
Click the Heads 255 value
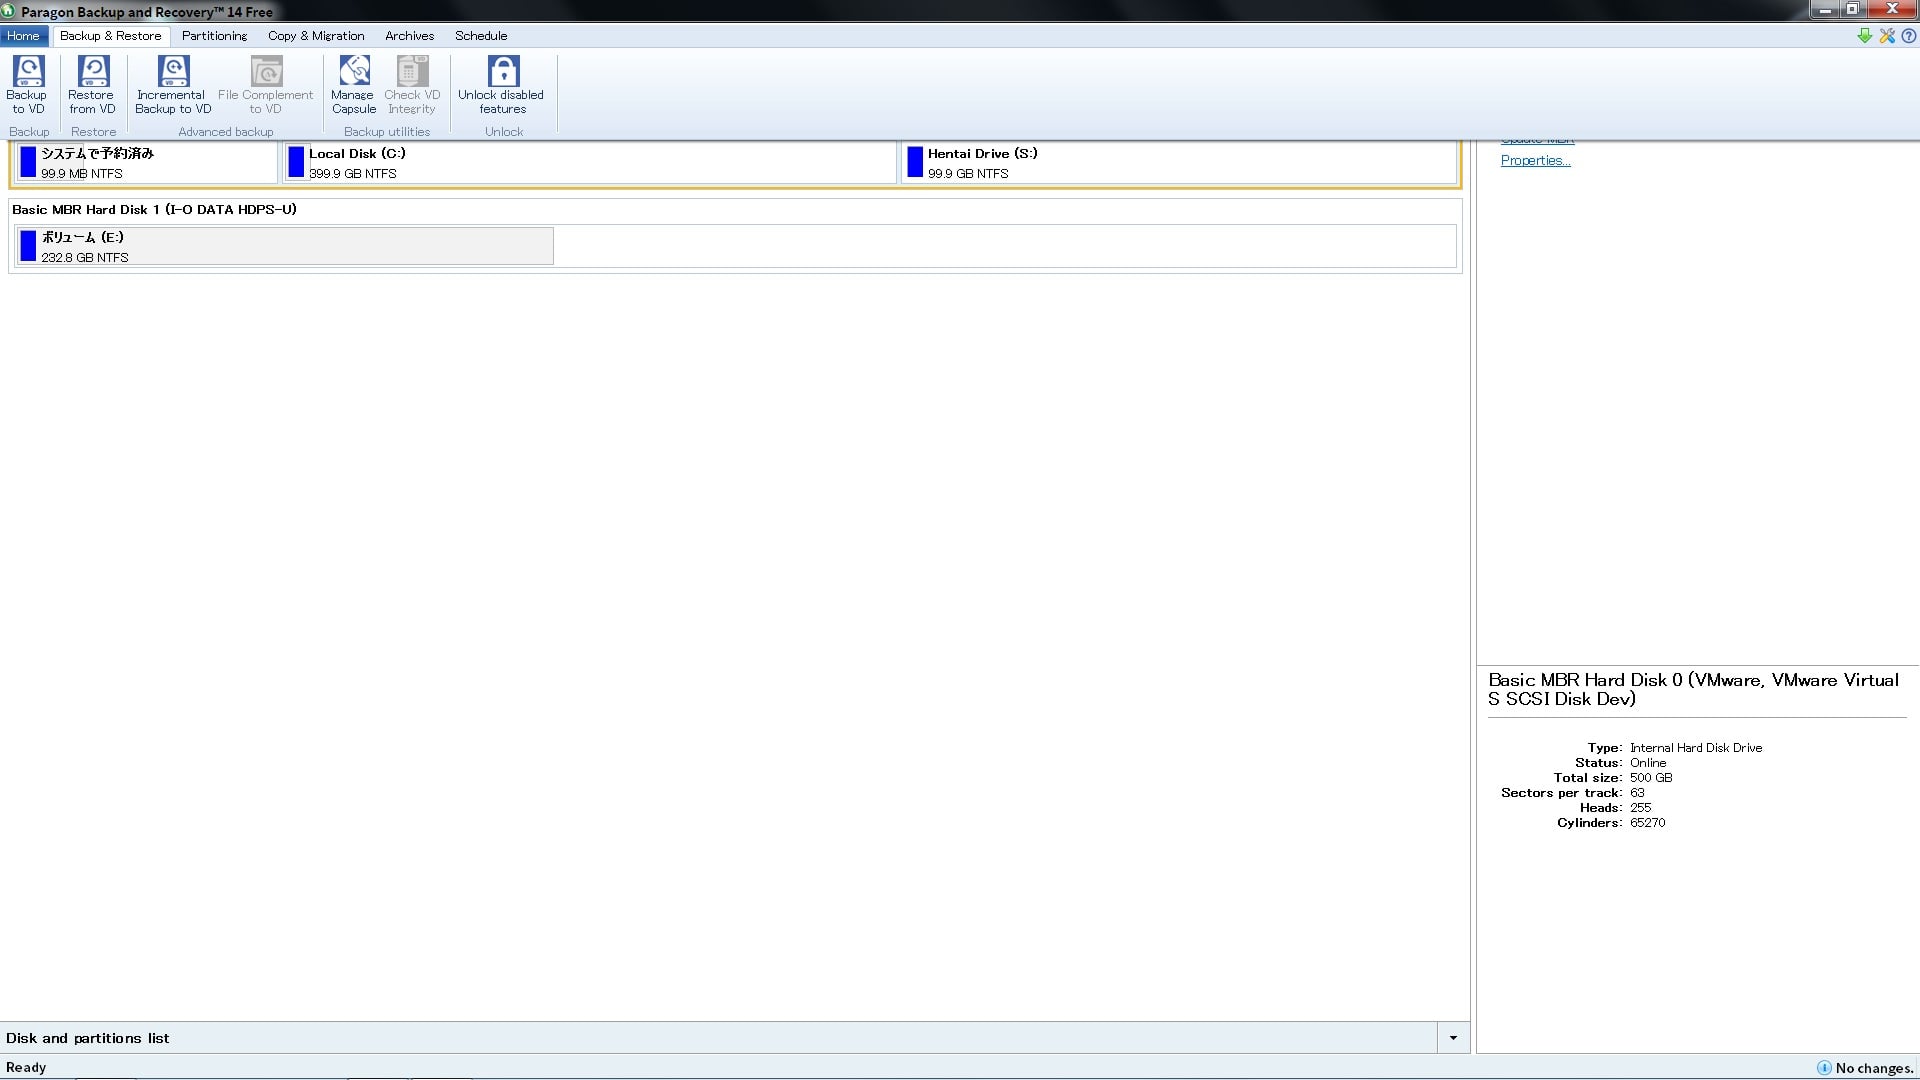click(1641, 808)
